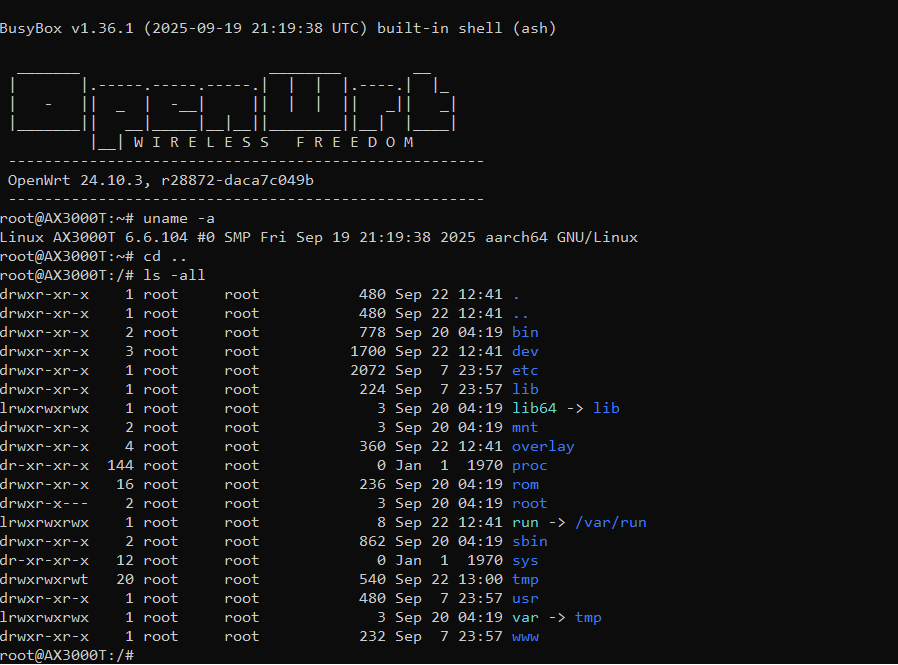Click the 'usr' directory name
The width and height of the screenshot is (898, 665).
point(525,598)
